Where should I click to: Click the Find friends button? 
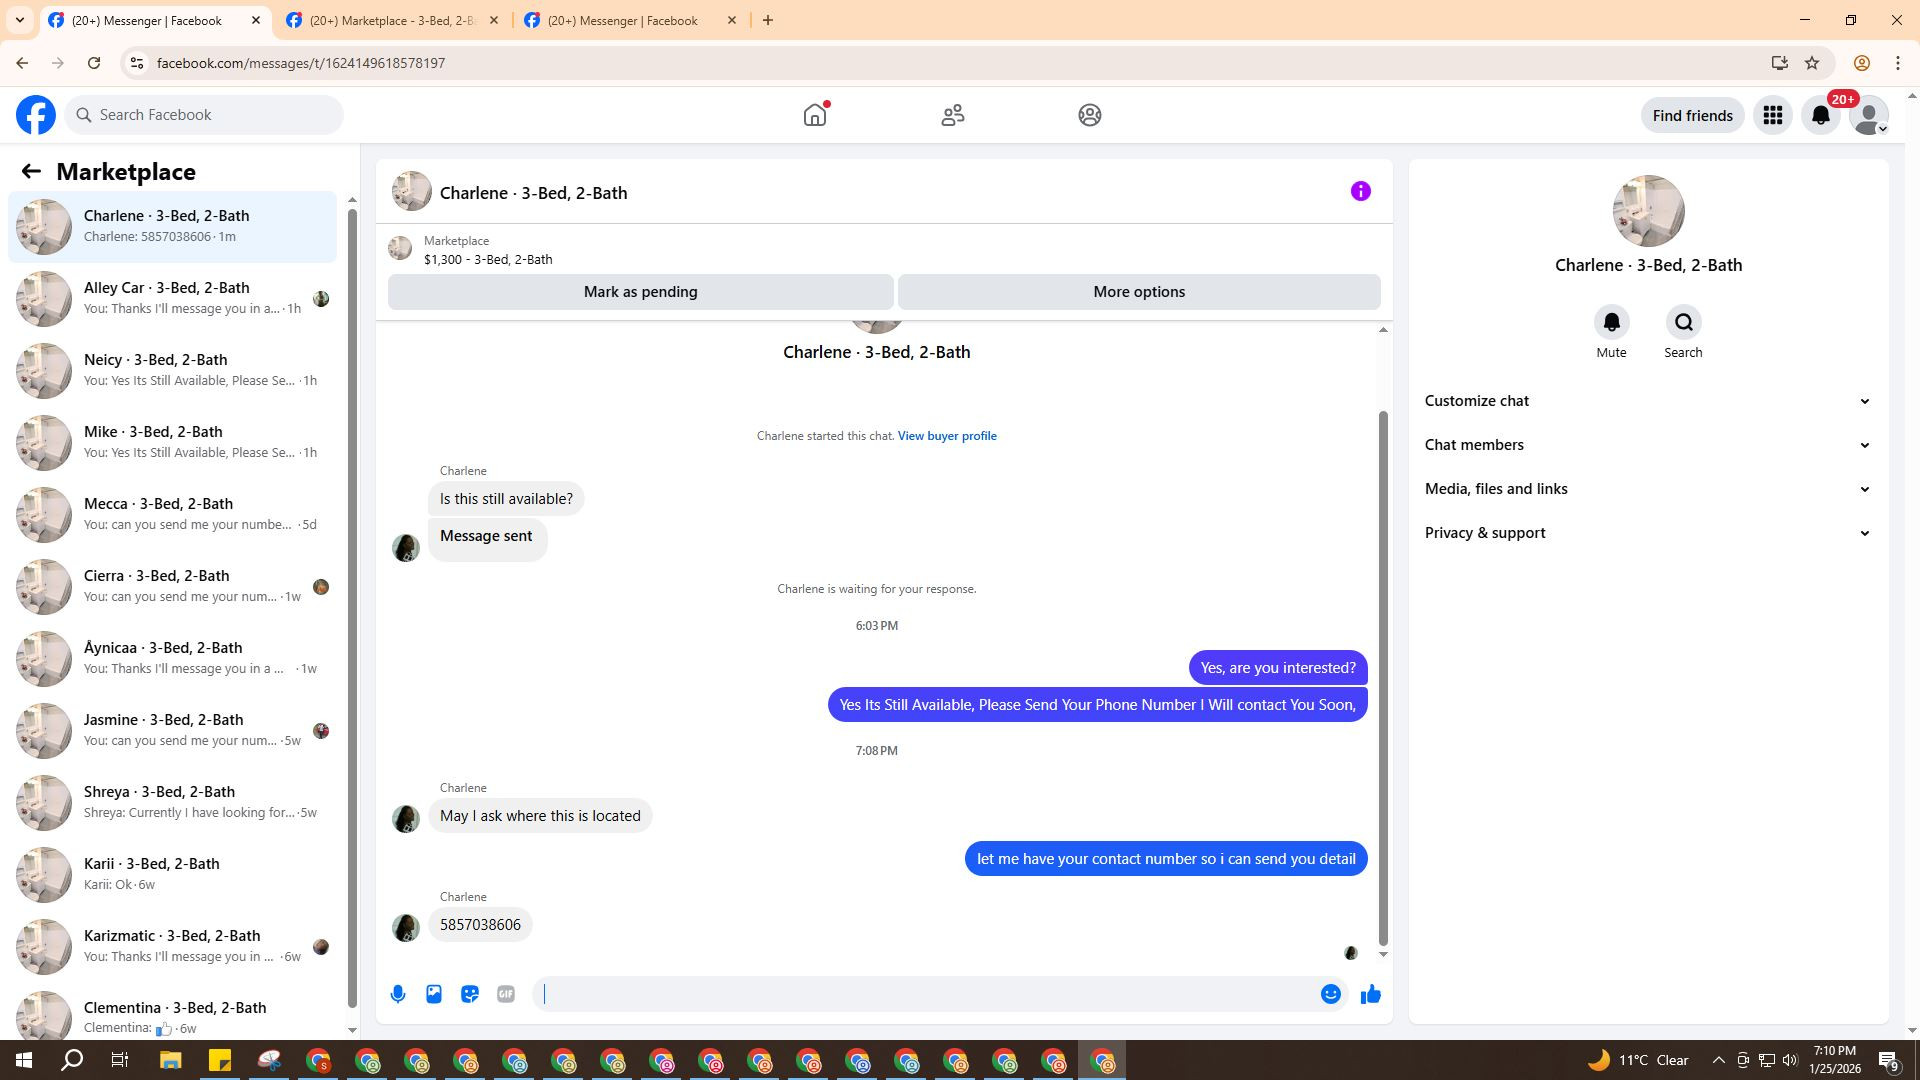pyautogui.click(x=1692, y=115)
